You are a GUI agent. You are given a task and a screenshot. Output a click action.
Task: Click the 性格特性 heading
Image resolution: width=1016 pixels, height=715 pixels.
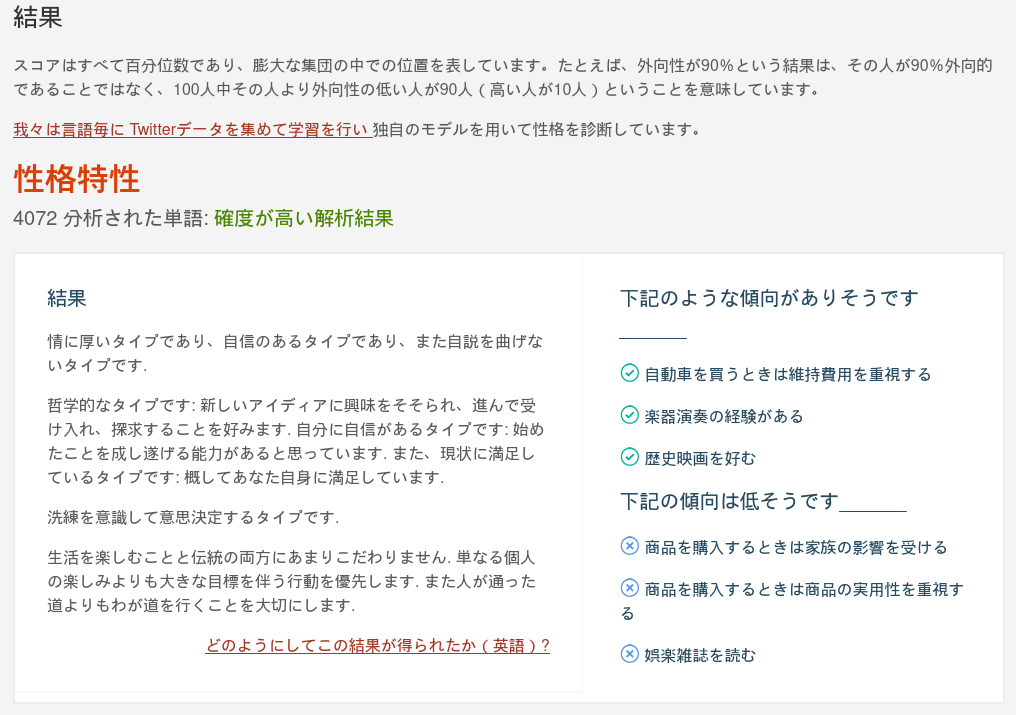(75, 183)
